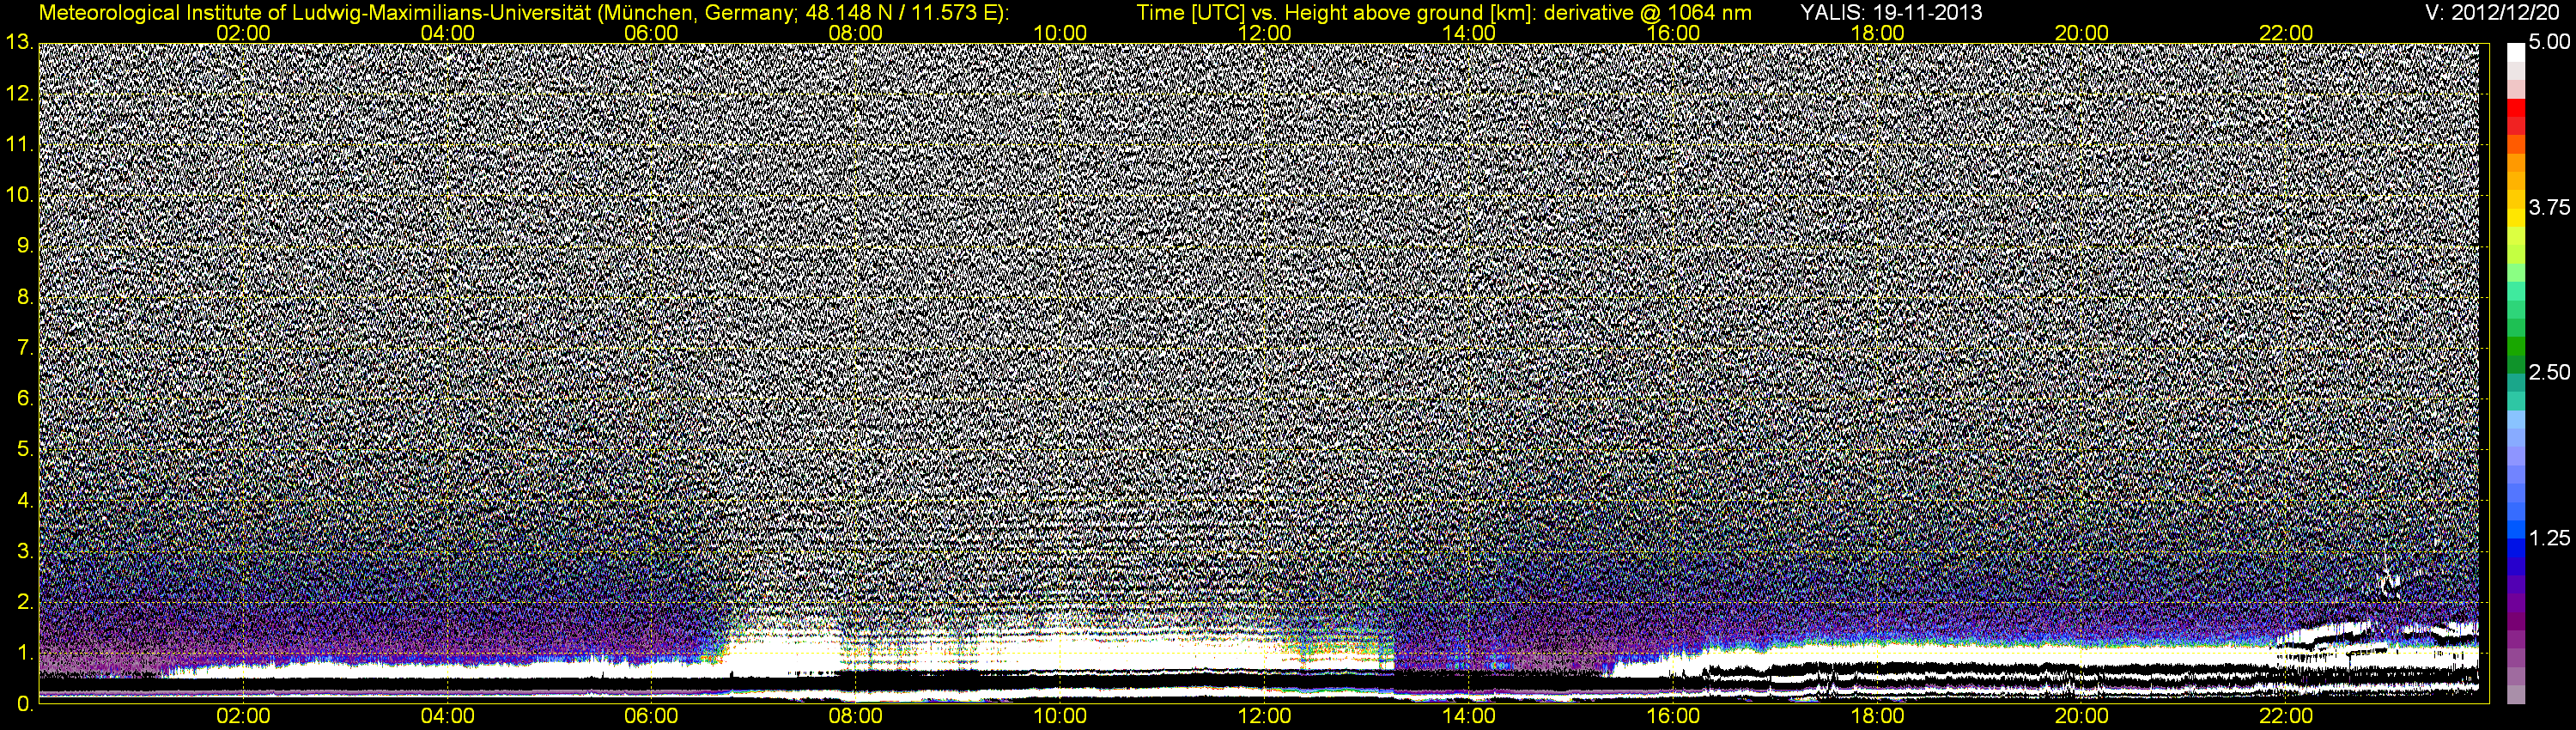
Task: Click the height axis label 4
Action: click(x=25, y=500)
